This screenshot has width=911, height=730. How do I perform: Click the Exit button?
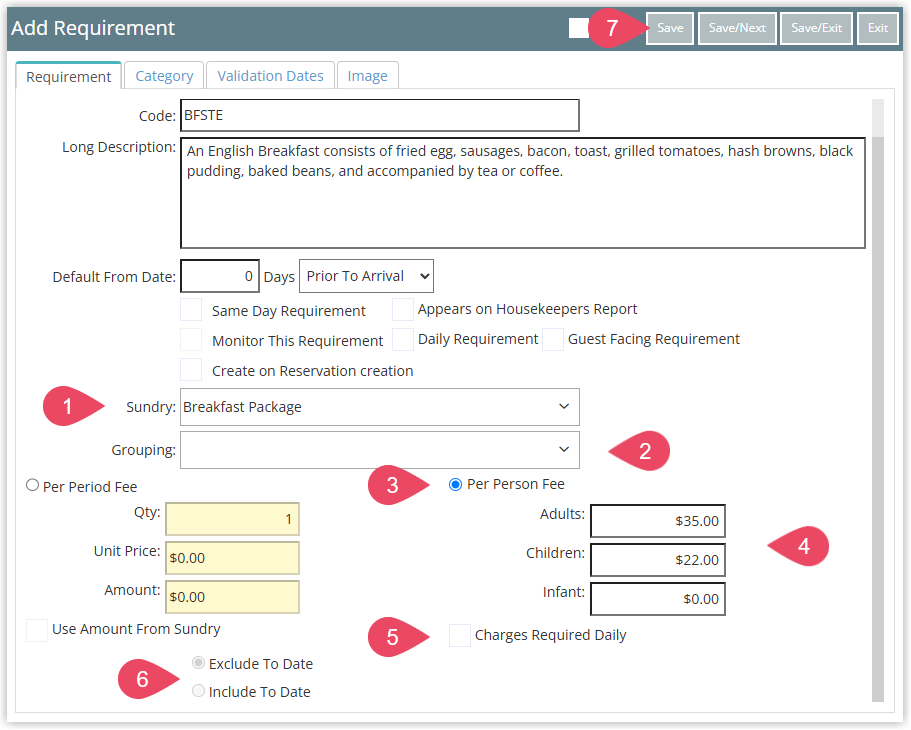(877, 28)
